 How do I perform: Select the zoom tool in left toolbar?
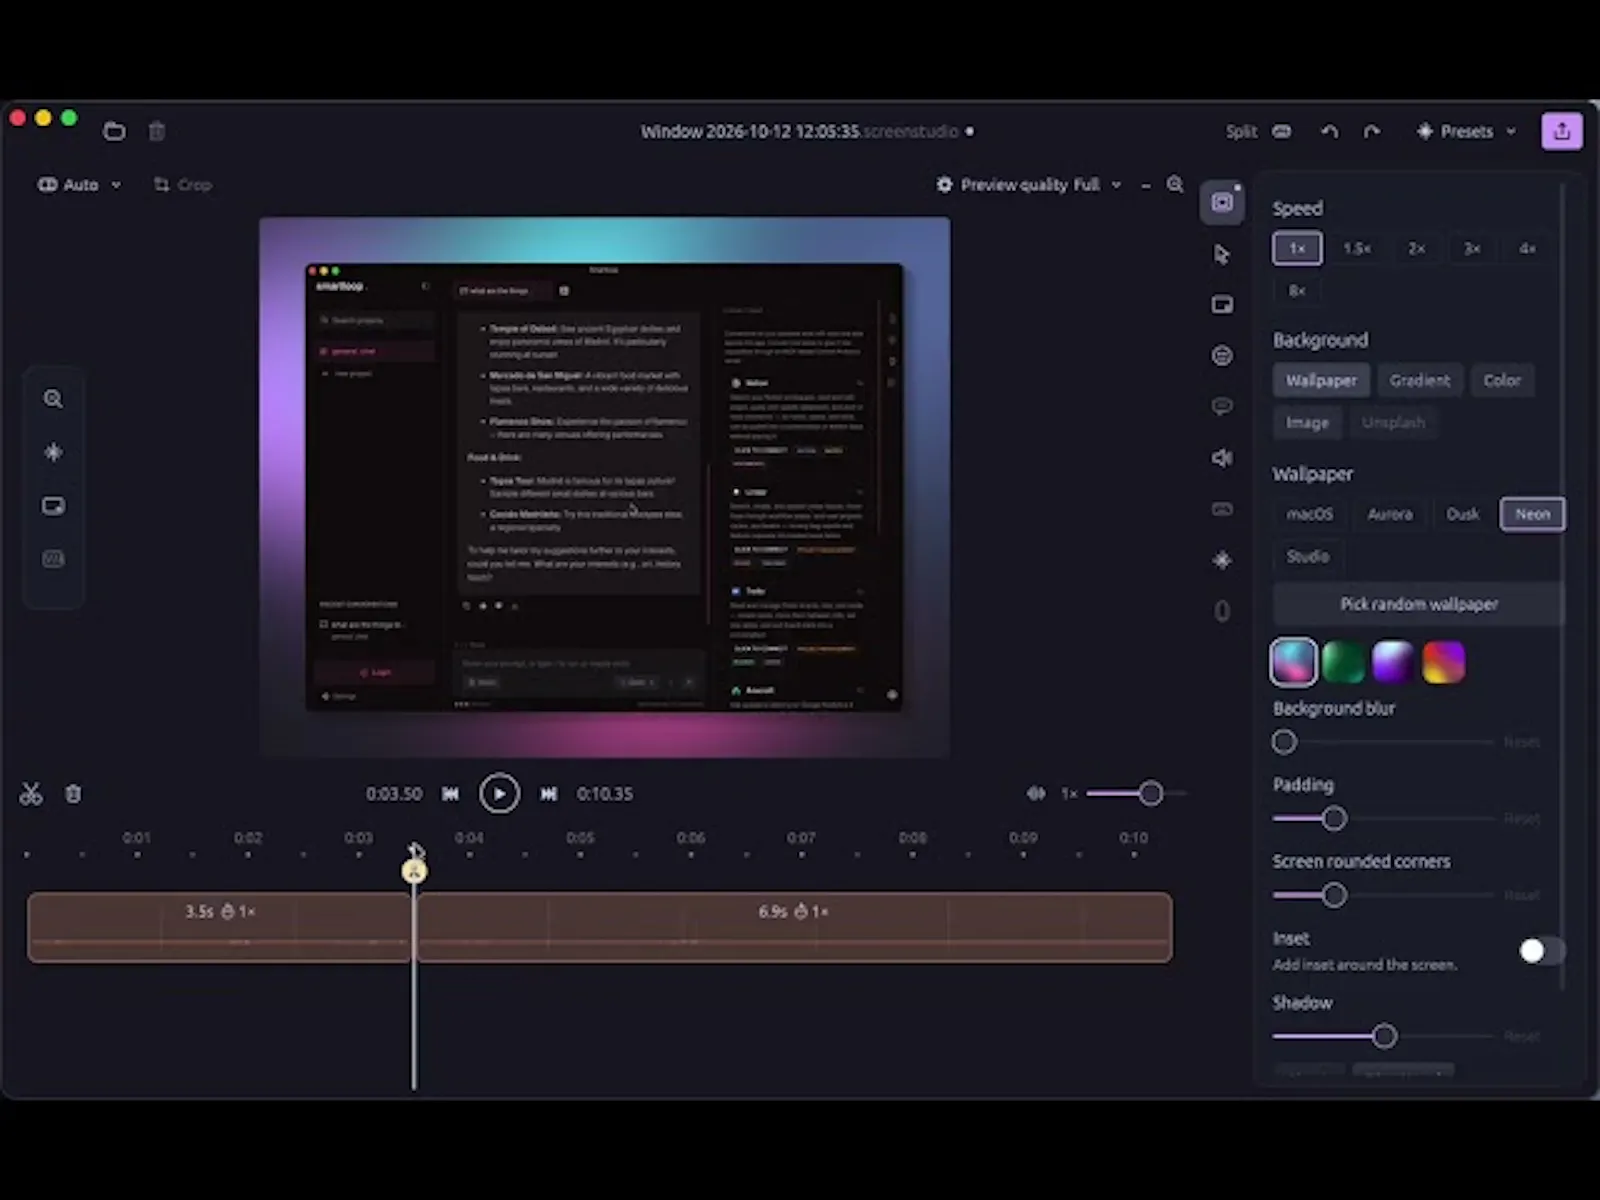(x=53, y=399)
